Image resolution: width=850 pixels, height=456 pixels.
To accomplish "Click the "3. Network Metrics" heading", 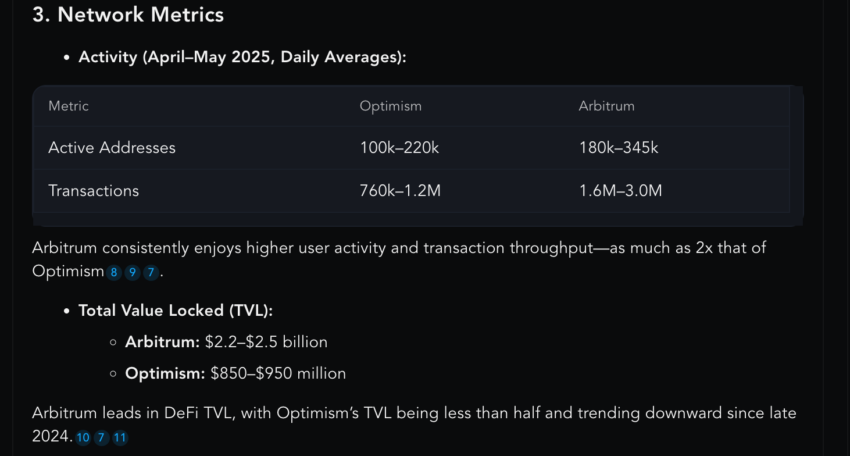I will click(x=128, y=15).
